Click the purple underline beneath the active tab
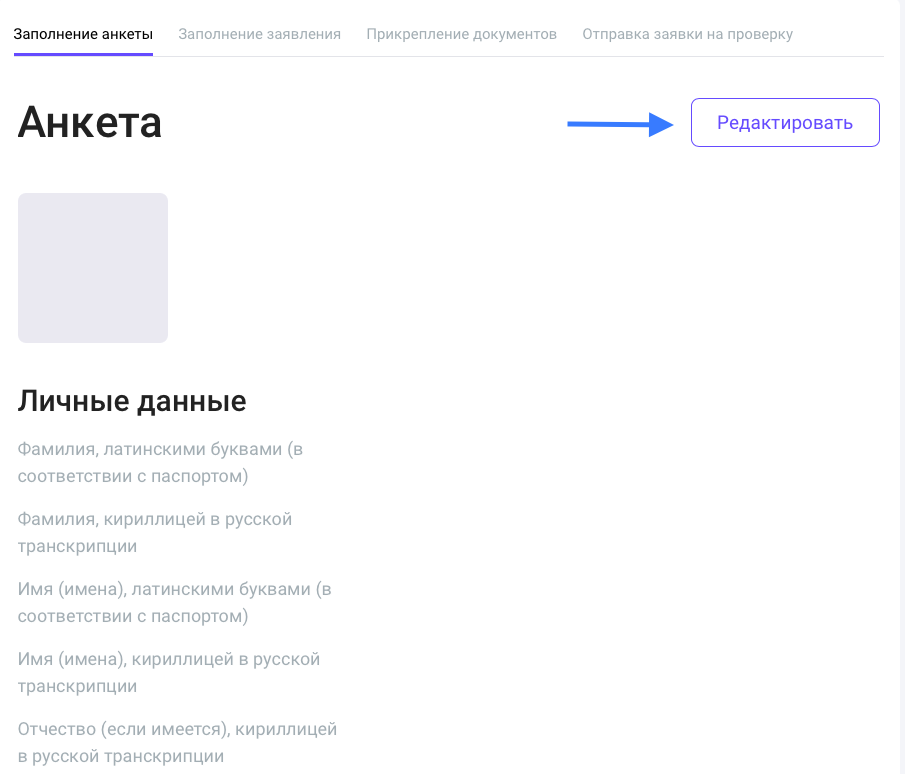Screen dimensions: 905x774 (83, 54)
